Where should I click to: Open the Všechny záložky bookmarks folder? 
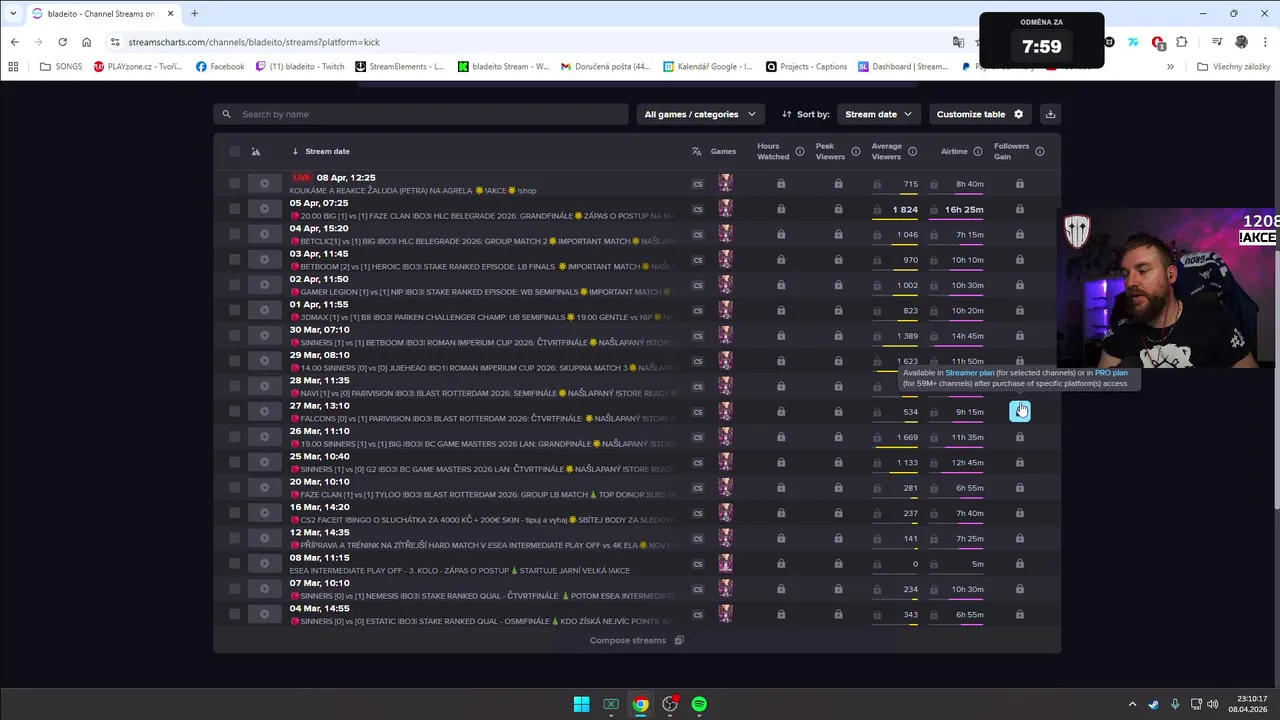click(1234, 67)
